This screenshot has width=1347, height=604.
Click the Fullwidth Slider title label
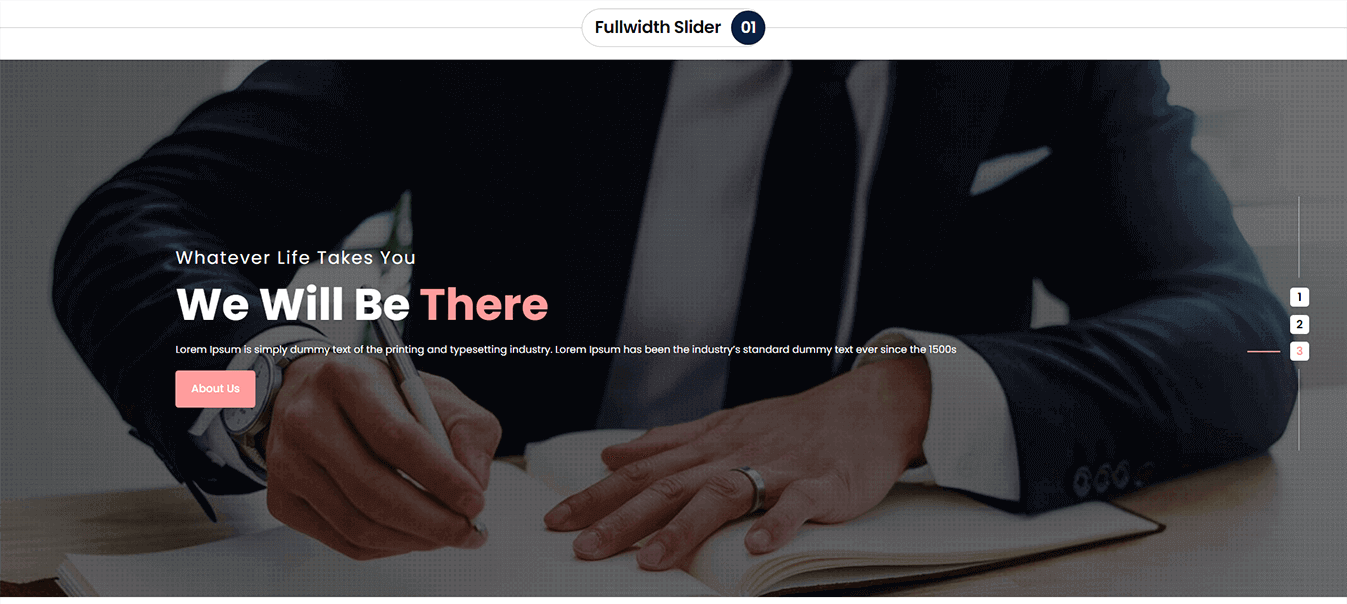tap(658, 27)
